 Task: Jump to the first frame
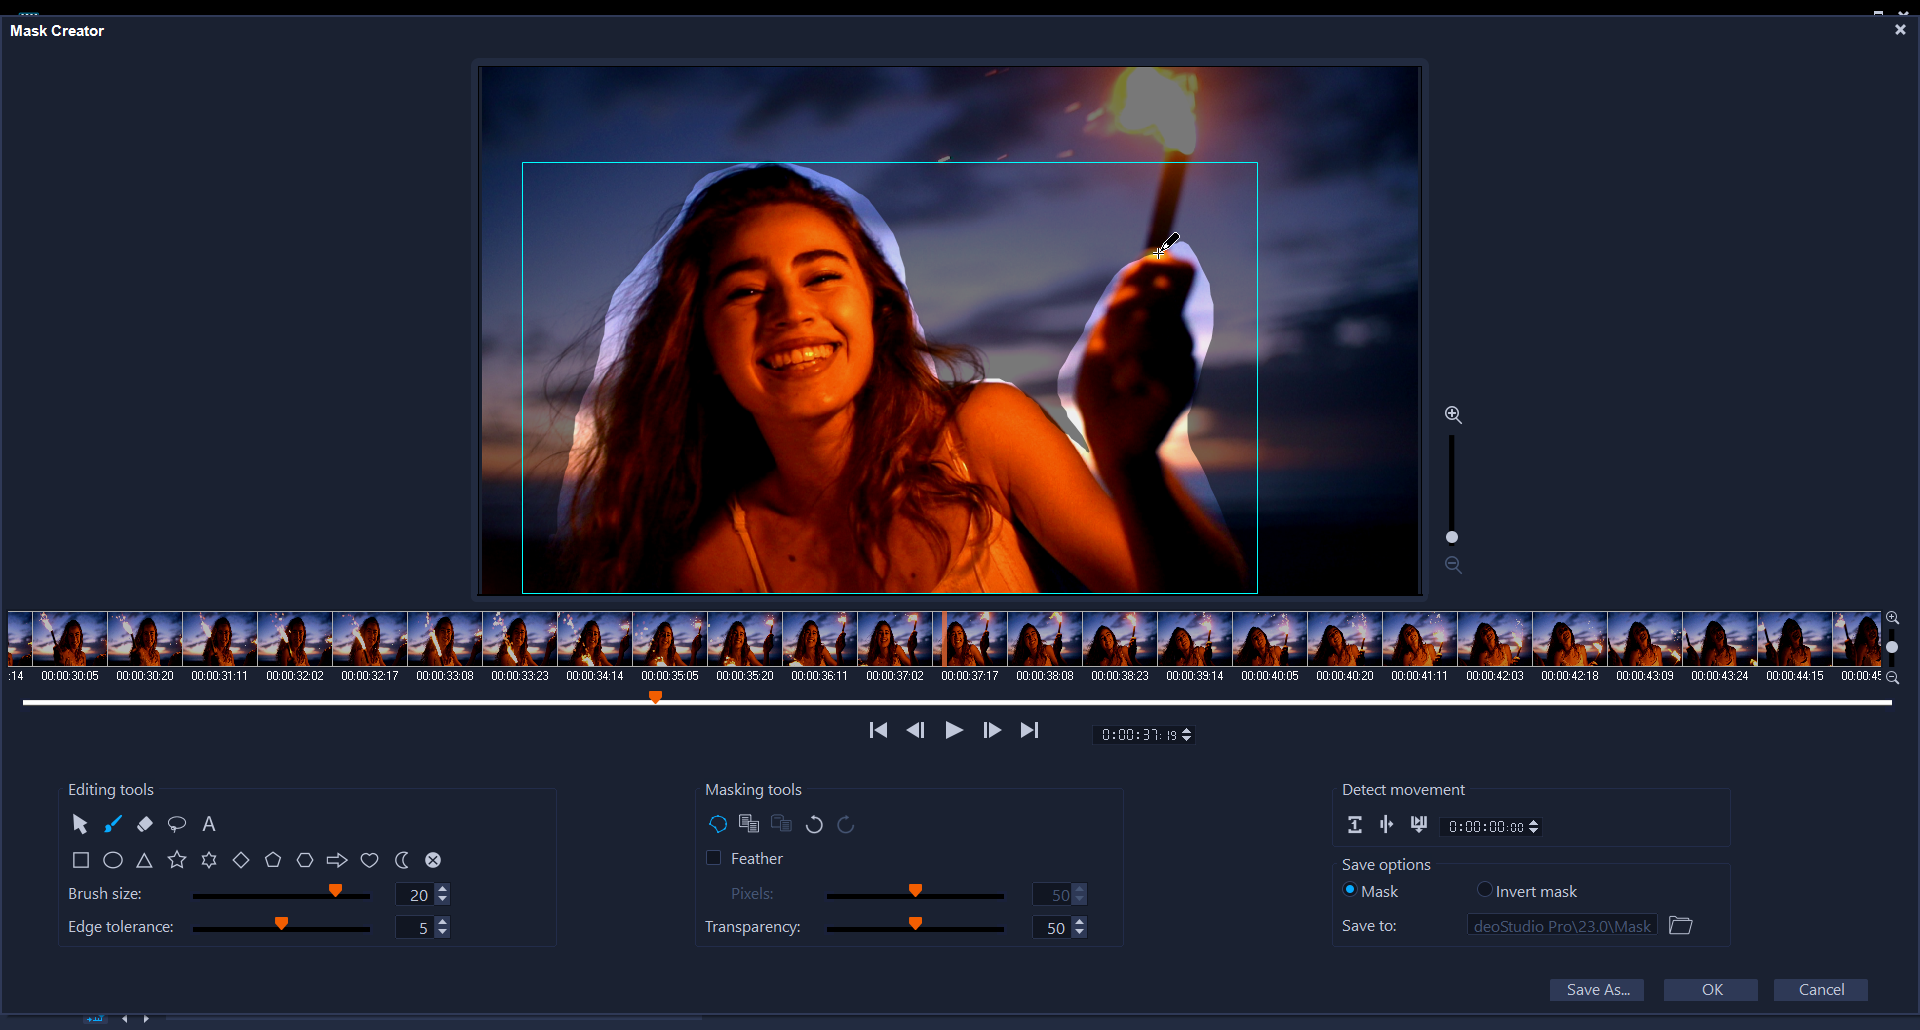(x=878, y=730)
